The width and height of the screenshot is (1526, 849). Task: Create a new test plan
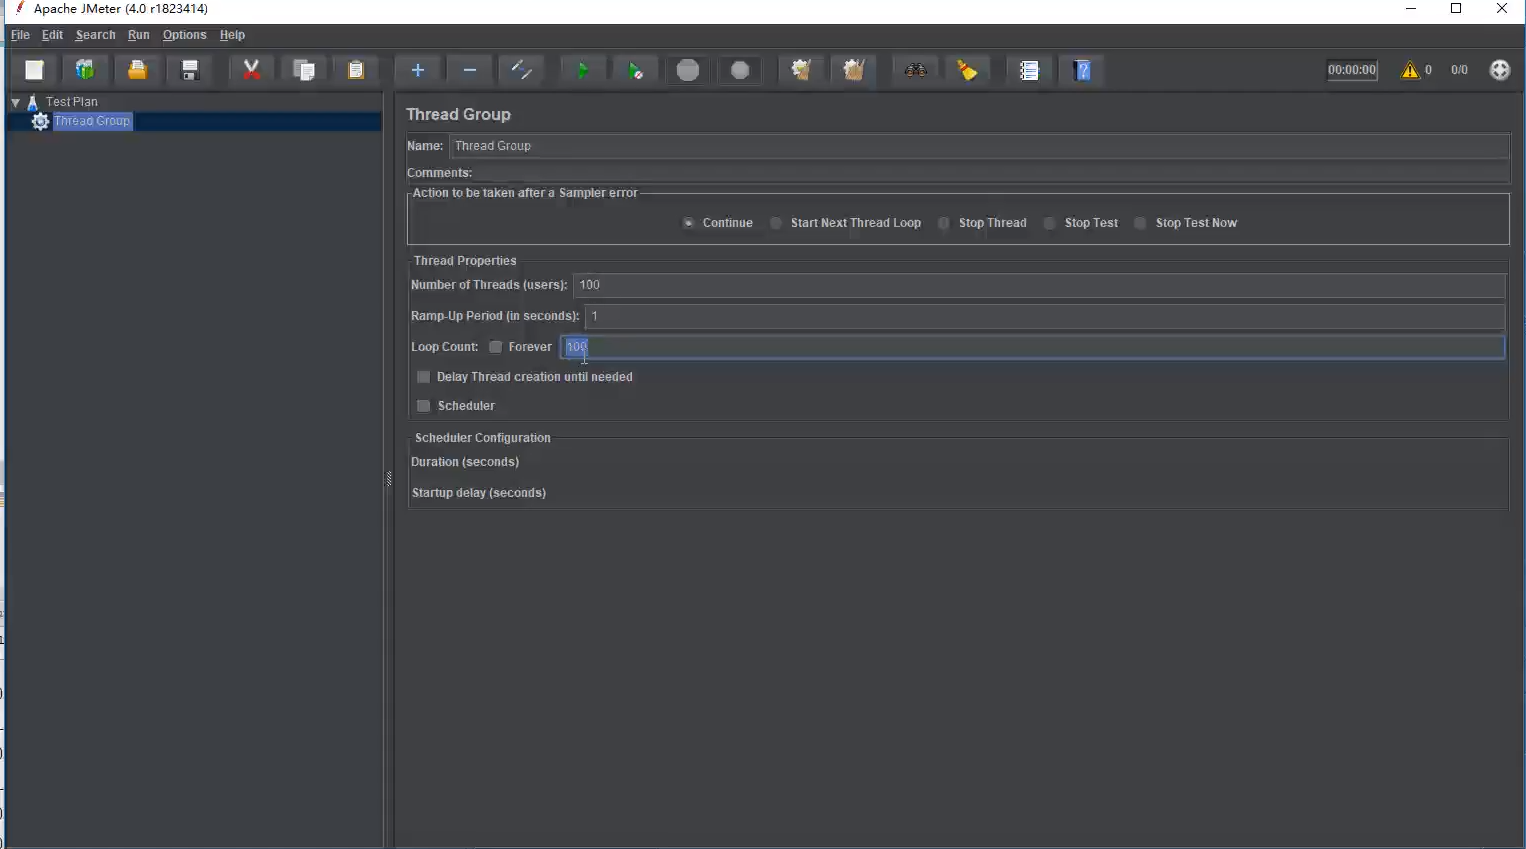click(x=34, y=70)
